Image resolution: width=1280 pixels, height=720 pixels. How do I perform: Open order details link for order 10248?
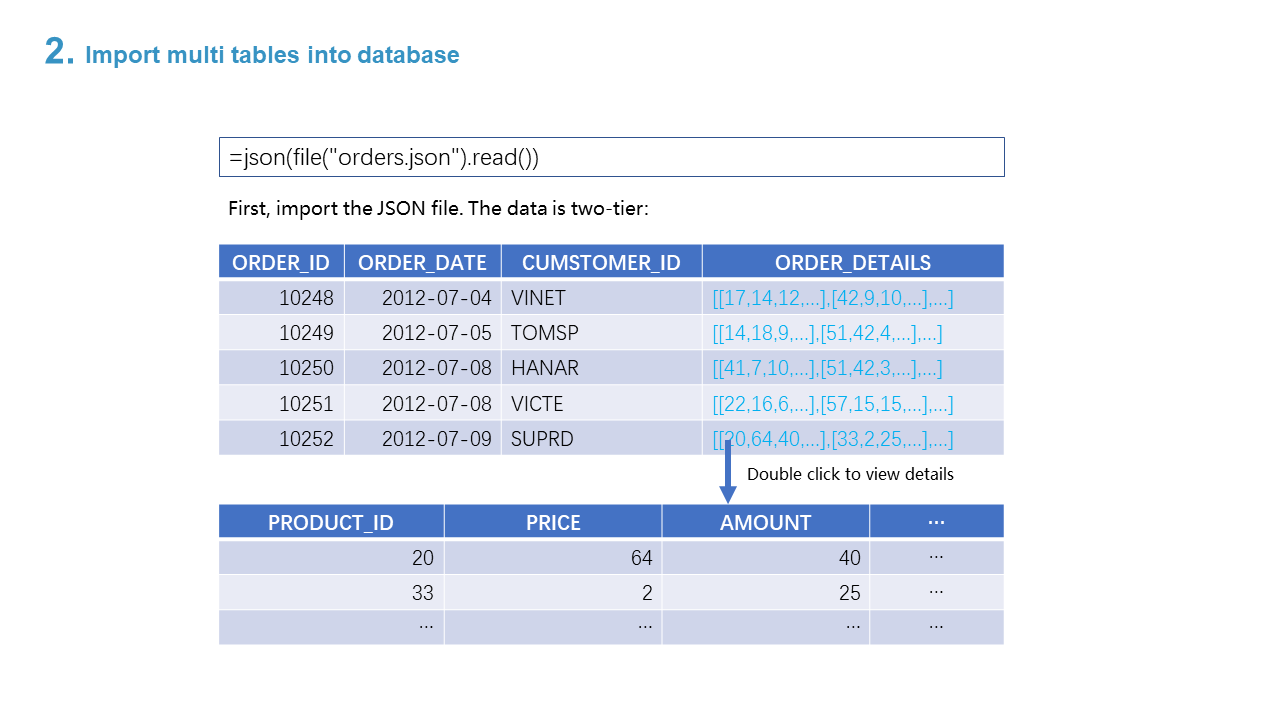tap(832, 298)
